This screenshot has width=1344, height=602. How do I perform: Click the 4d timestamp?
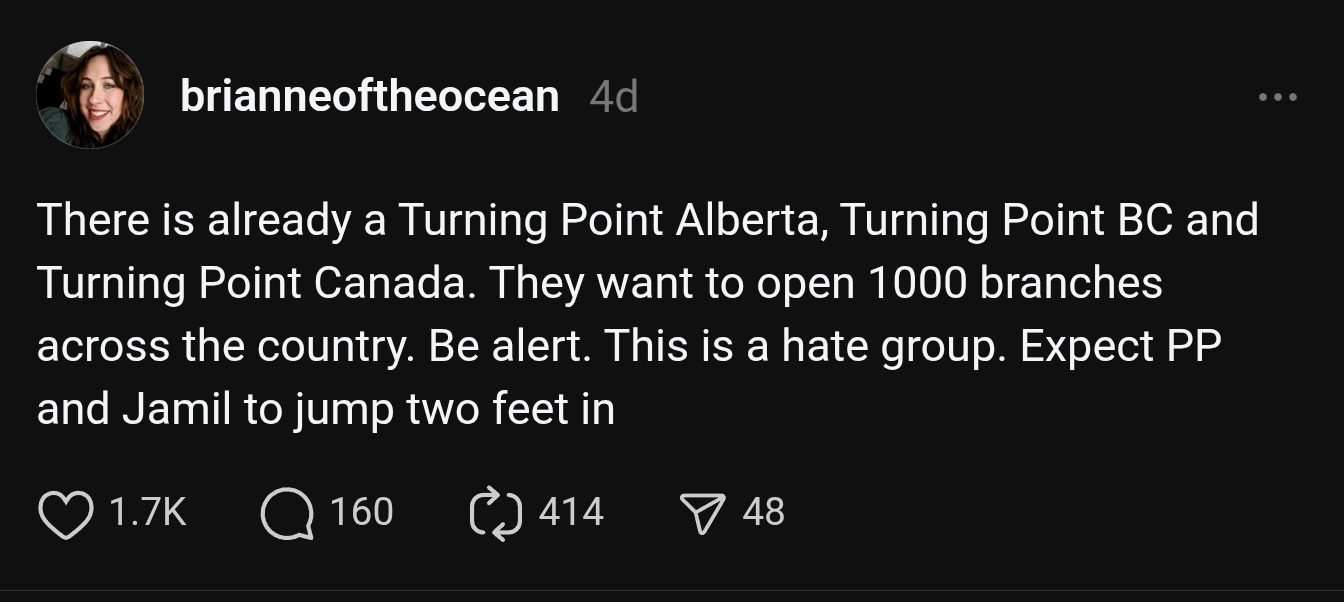click(x=614, y=97)
